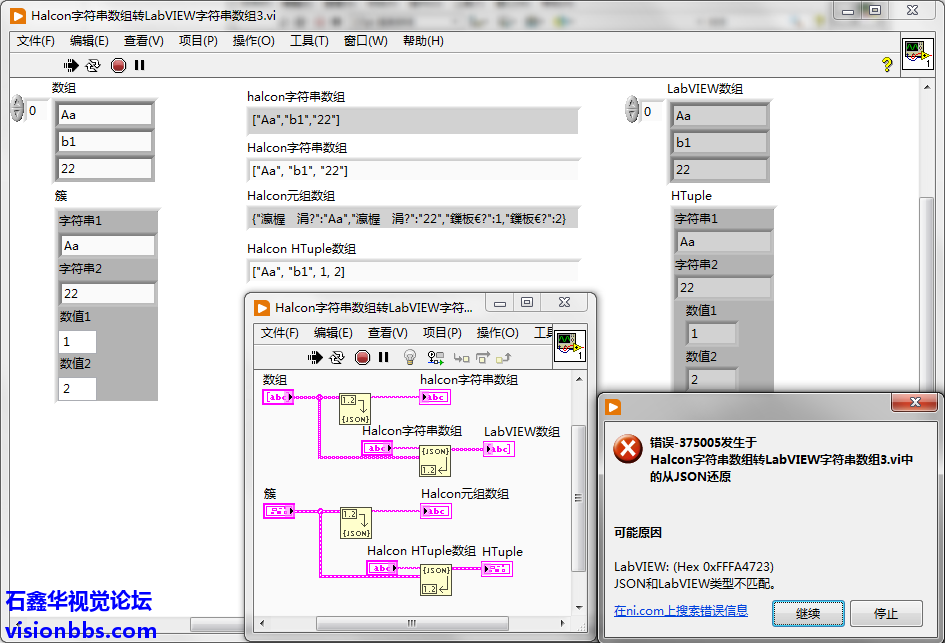Open 项目(P) menu in the block diagram window
This screenshot has height=643, width=945.
(x=442, y=333)
